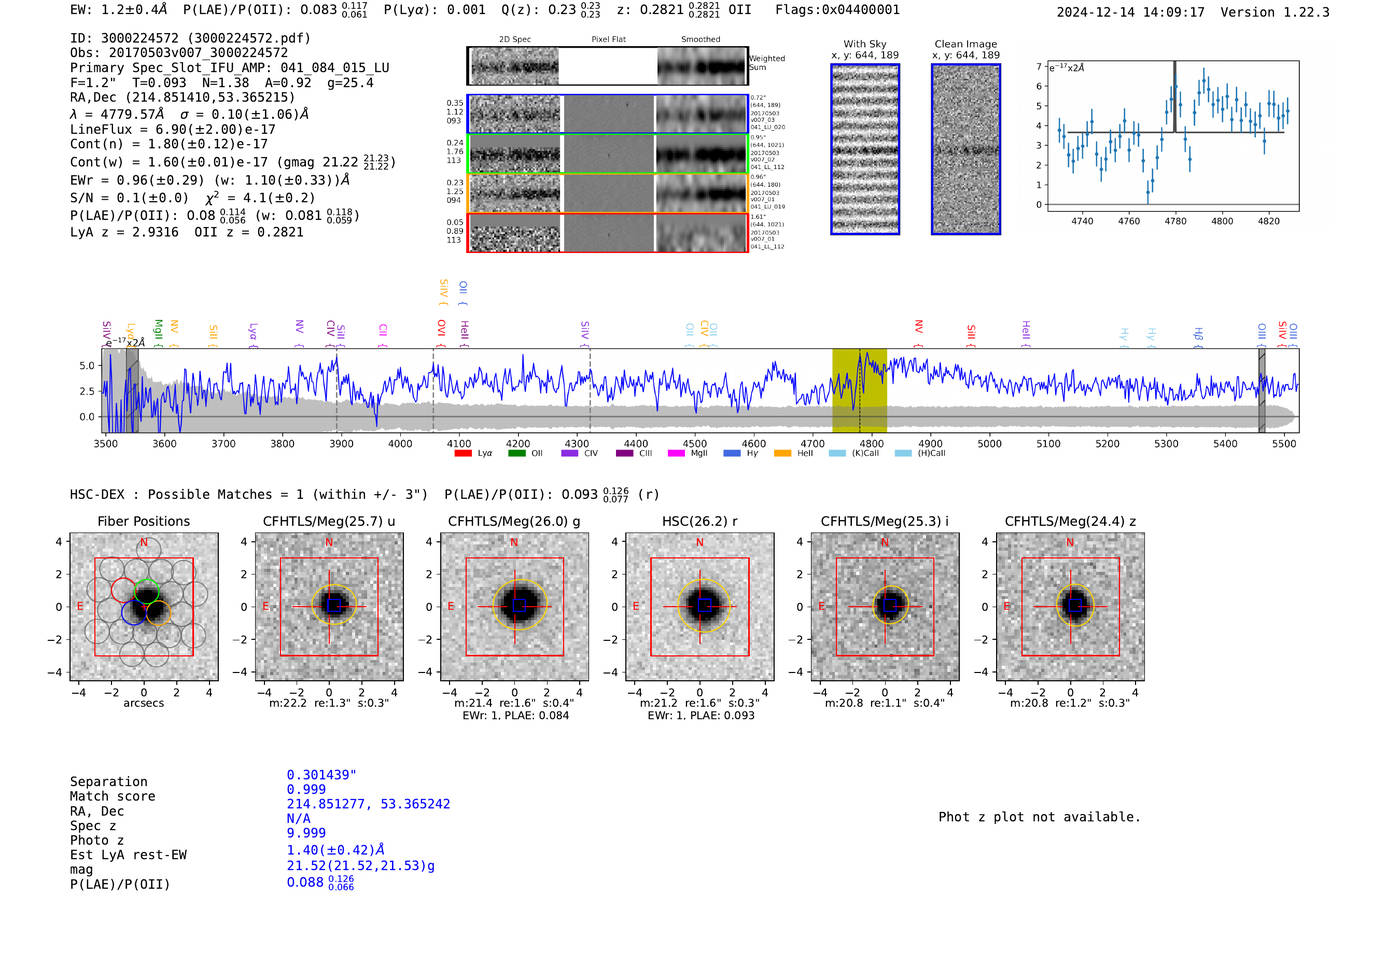Click the Lyα red legend swatch
This screenshot has height=953, width=1400.
[x=462, y=453]
